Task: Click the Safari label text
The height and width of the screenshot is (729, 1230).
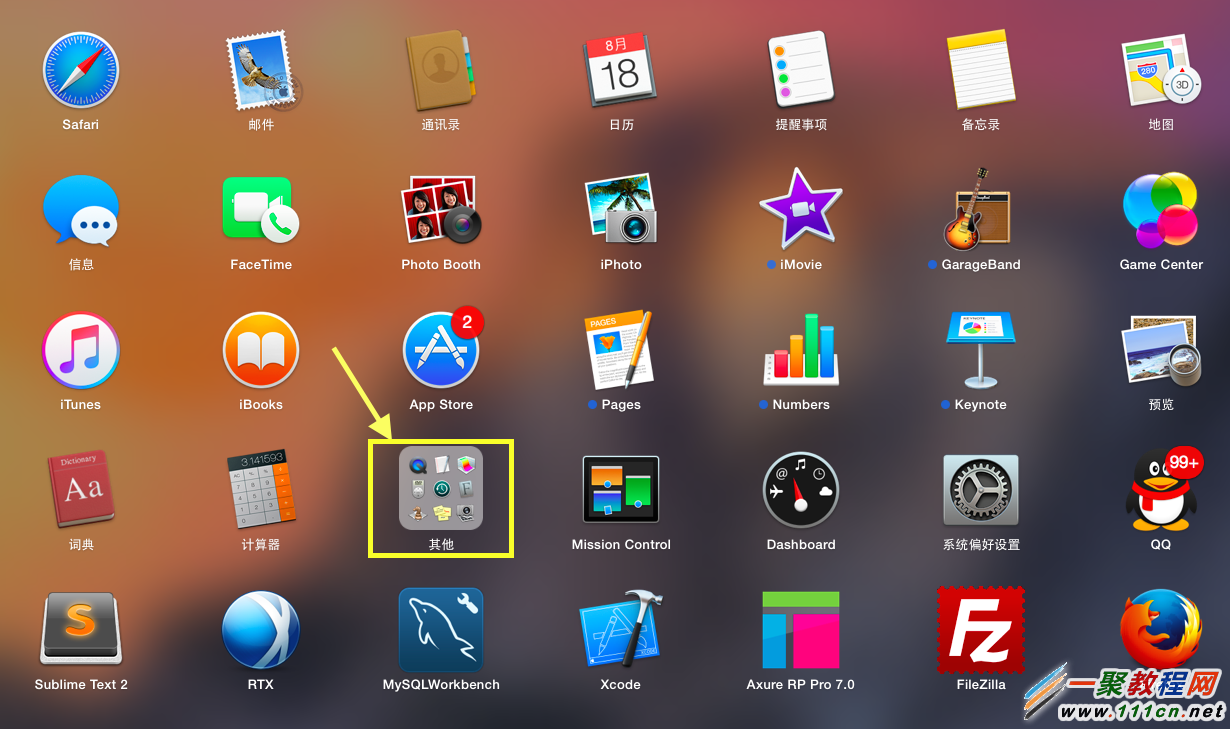Action: click(x=80, y=125)
